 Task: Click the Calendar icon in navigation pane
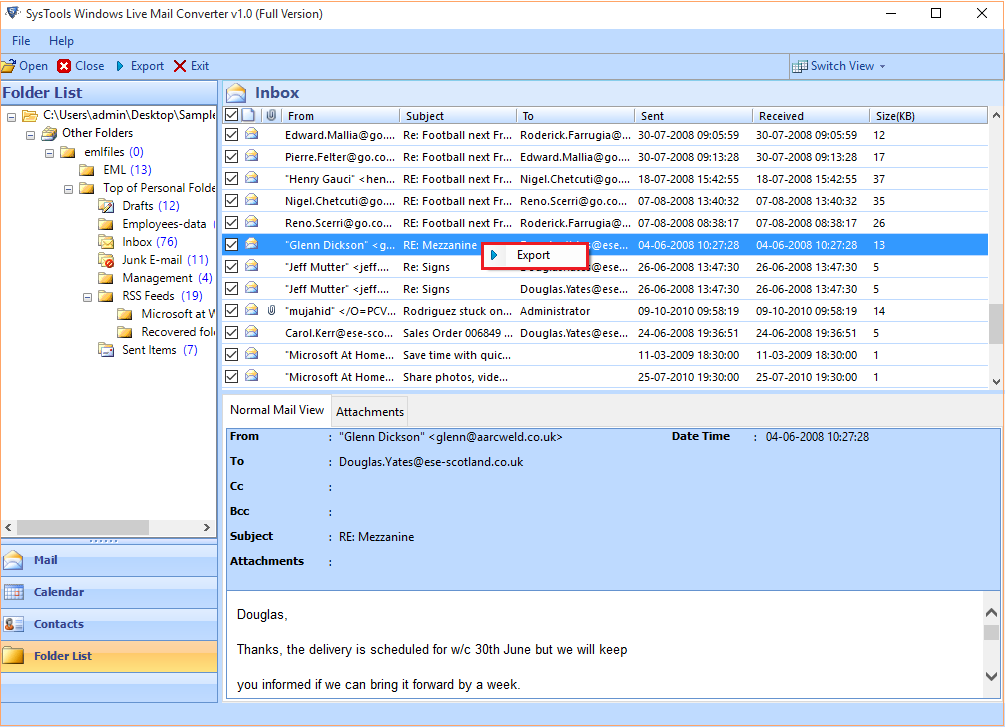click(x=13, y=592)
